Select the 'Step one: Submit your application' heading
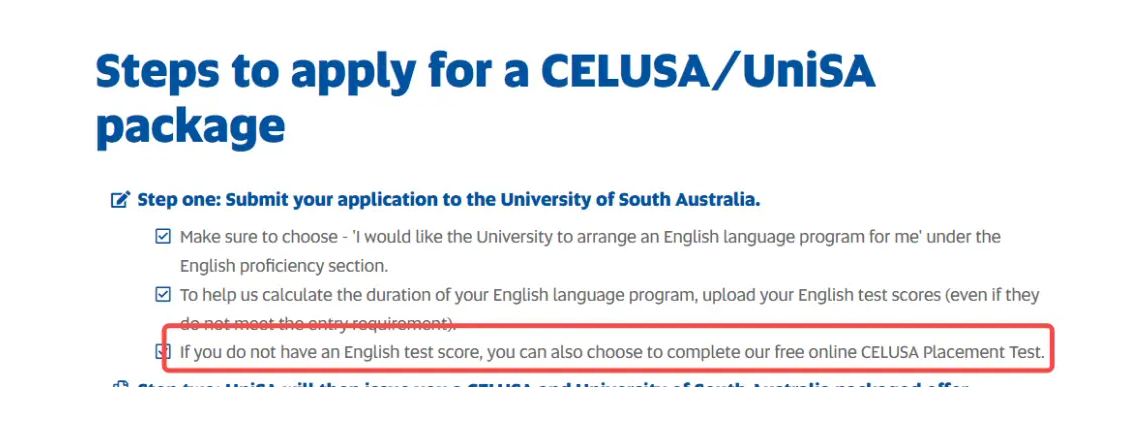 [x=449, y=200]
